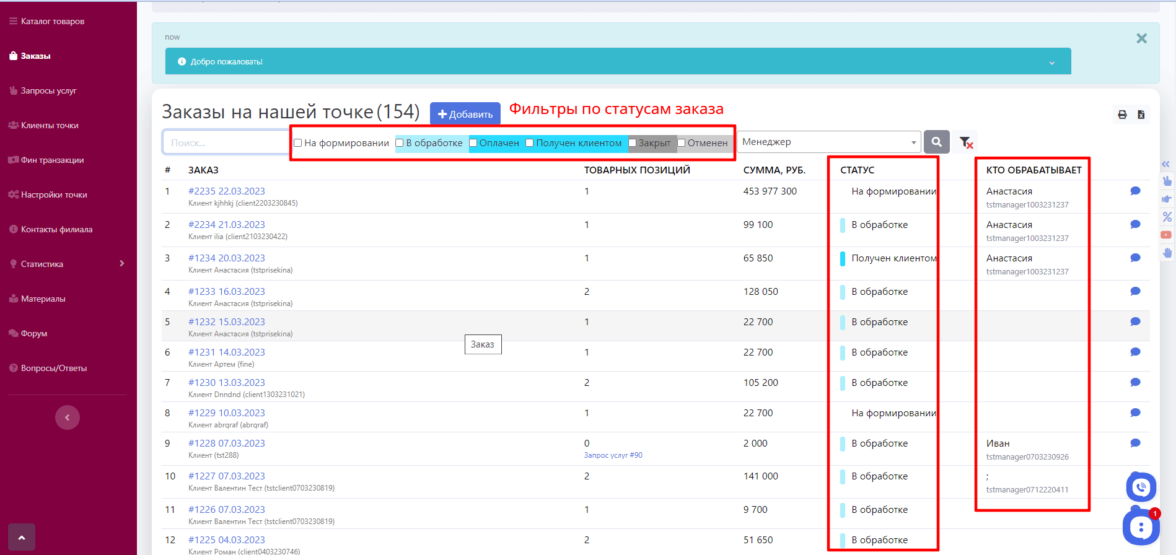Open the YouTube icon in right side panel
The width and height of the screenshot is (1176, 555).
tap(1166, 234)
